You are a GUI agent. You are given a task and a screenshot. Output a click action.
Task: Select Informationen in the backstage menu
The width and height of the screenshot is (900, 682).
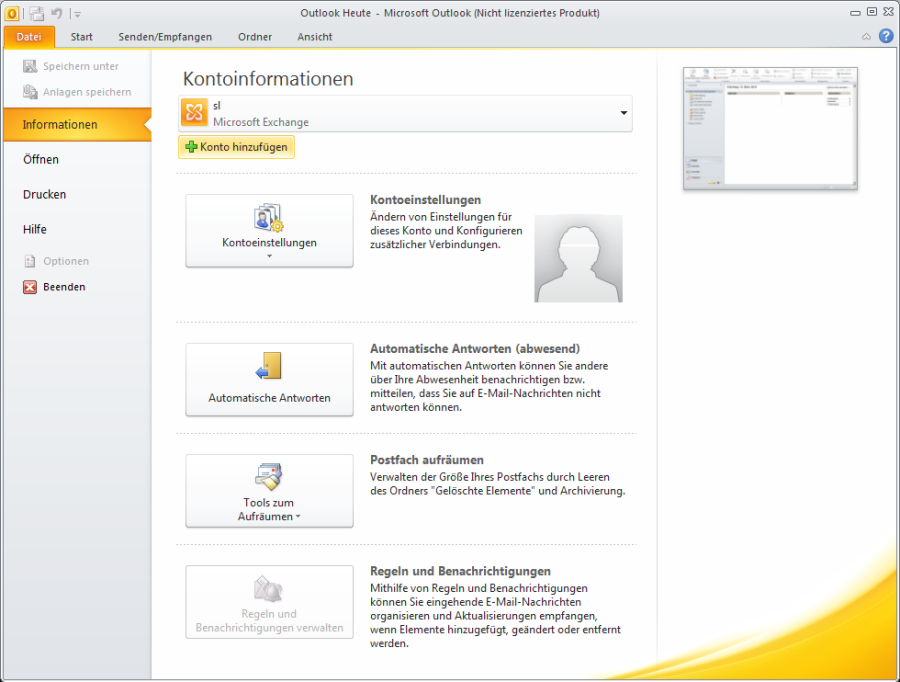coord(77,125)
